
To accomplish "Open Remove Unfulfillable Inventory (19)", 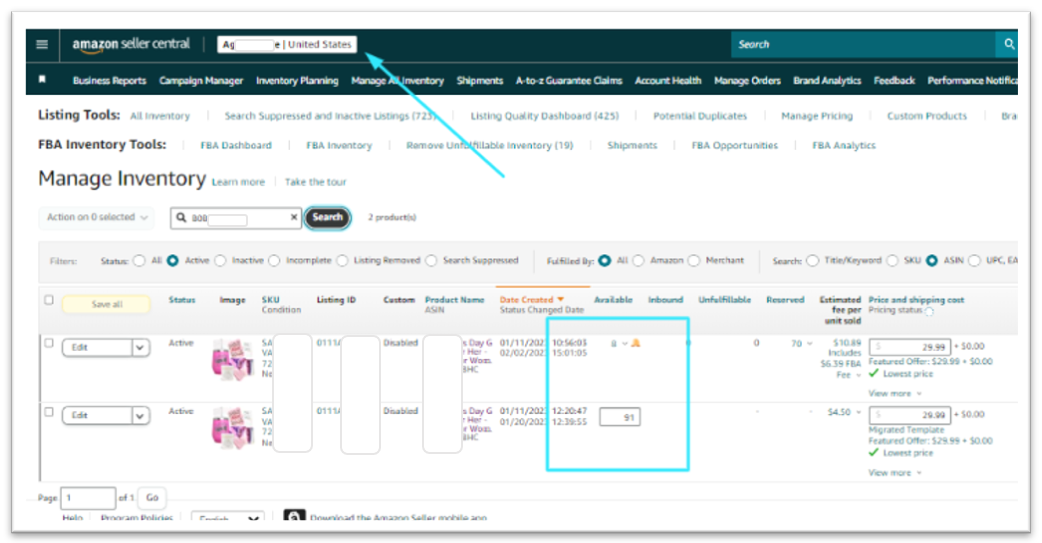I will (489, 146).
